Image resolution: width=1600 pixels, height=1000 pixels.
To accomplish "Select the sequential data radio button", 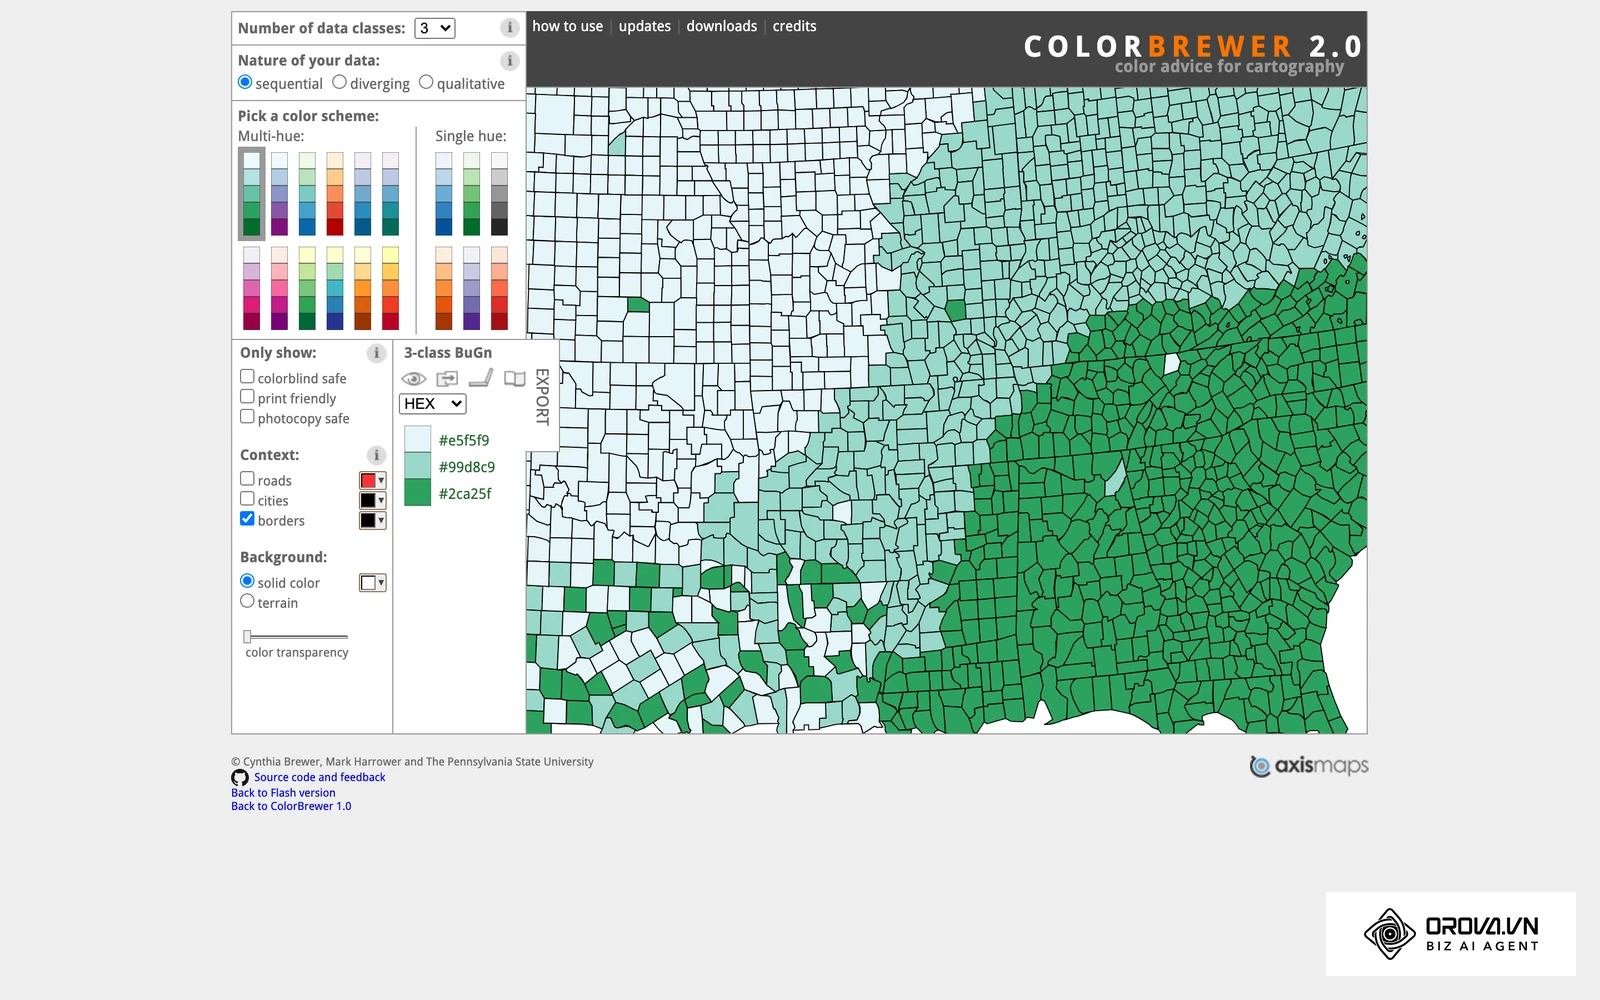I will 245,82.
